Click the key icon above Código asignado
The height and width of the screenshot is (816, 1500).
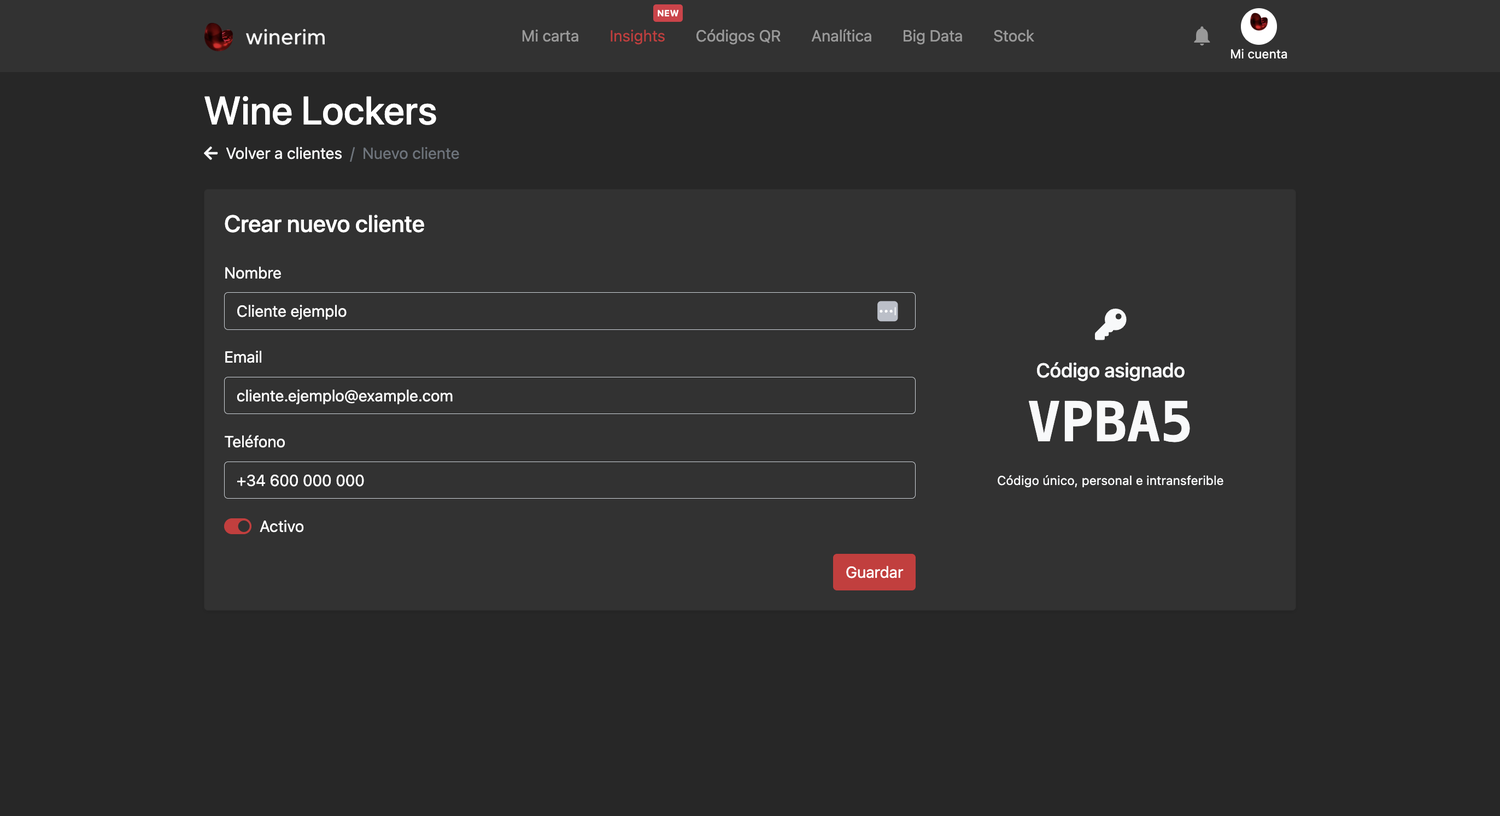(1110, 324)
